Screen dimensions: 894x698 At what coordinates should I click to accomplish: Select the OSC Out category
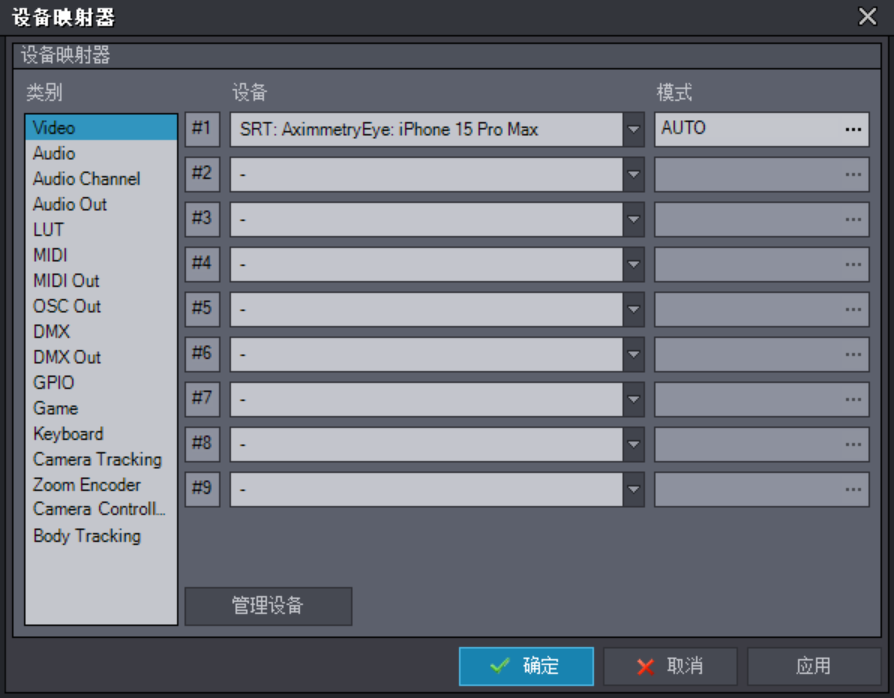pos(101,306)
